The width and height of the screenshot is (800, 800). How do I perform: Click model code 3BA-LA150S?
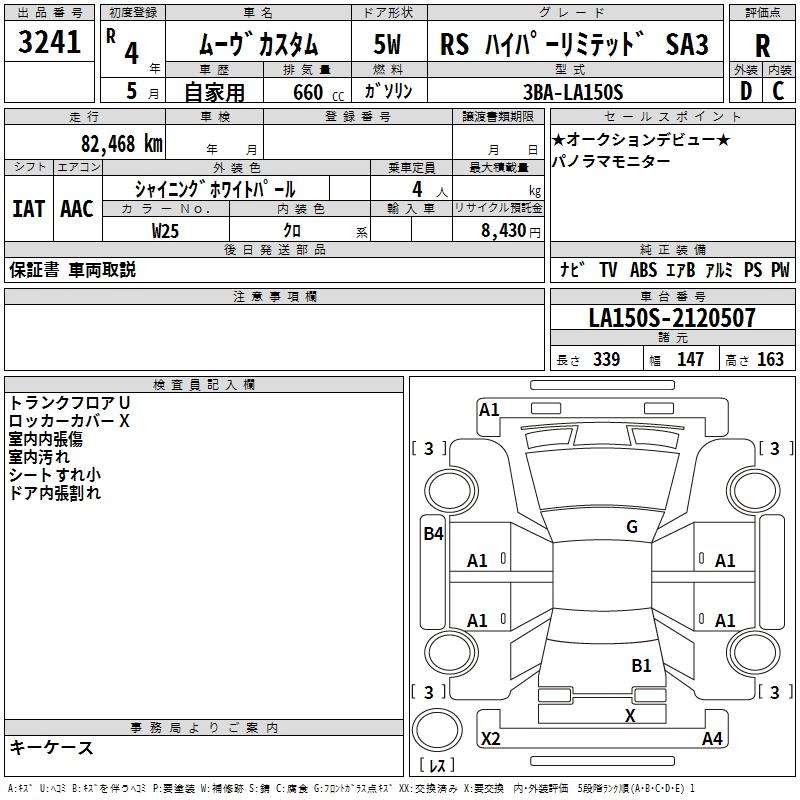click(573, 92)
